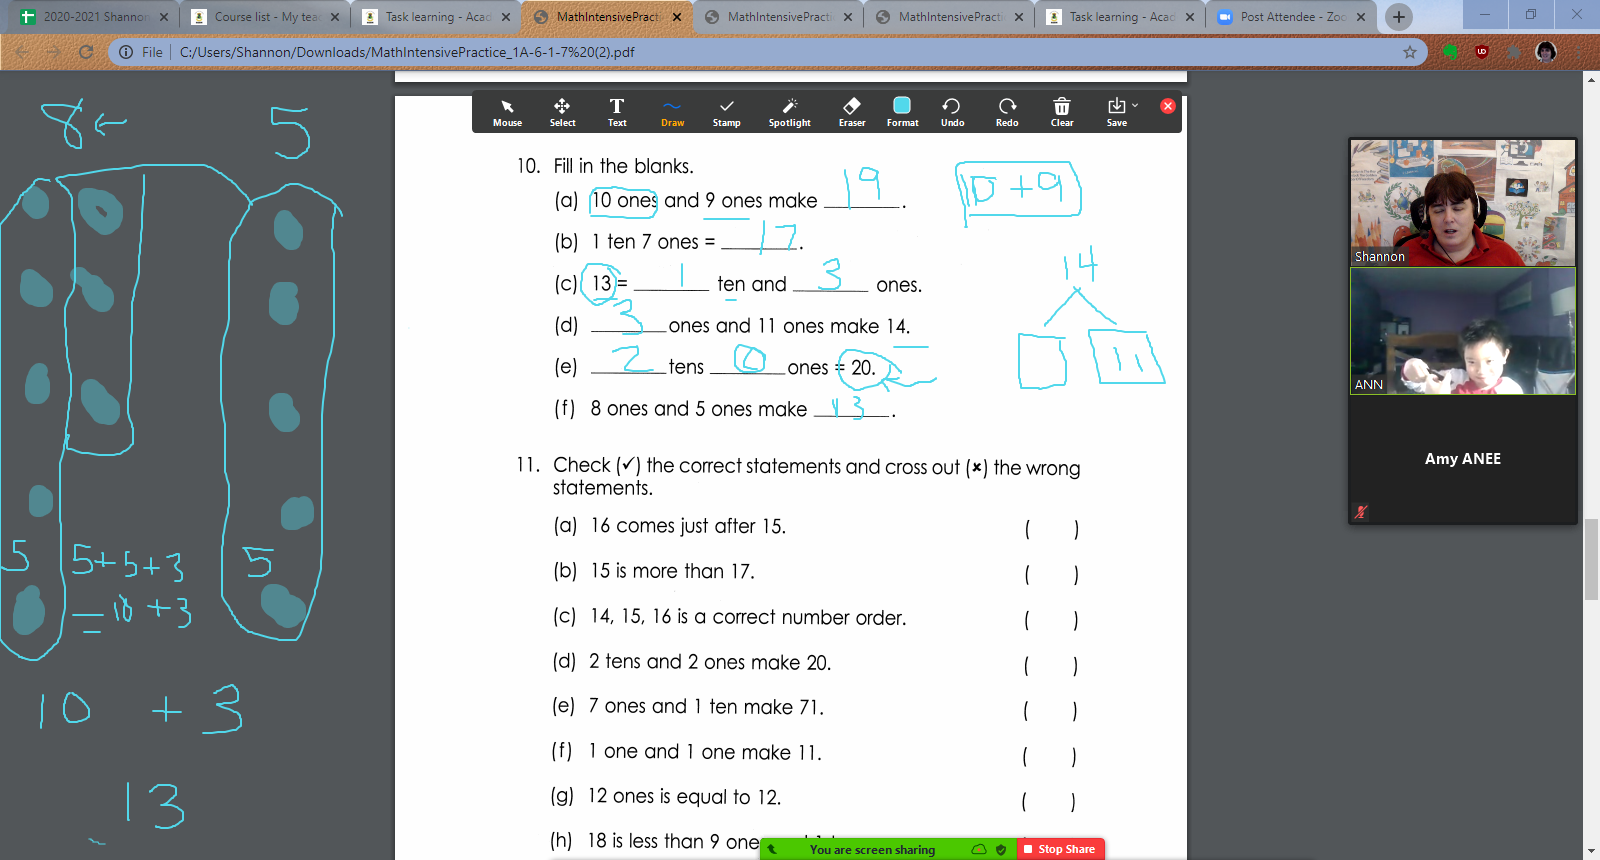The width and height of the screenshot is (1600, 860).
Task: Select the Mouse tool in annotation toolbar
Action: [507, 113]
